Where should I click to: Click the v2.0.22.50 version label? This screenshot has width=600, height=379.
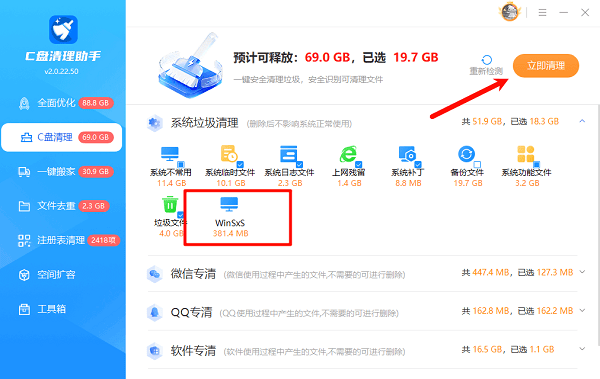[61, 71]
